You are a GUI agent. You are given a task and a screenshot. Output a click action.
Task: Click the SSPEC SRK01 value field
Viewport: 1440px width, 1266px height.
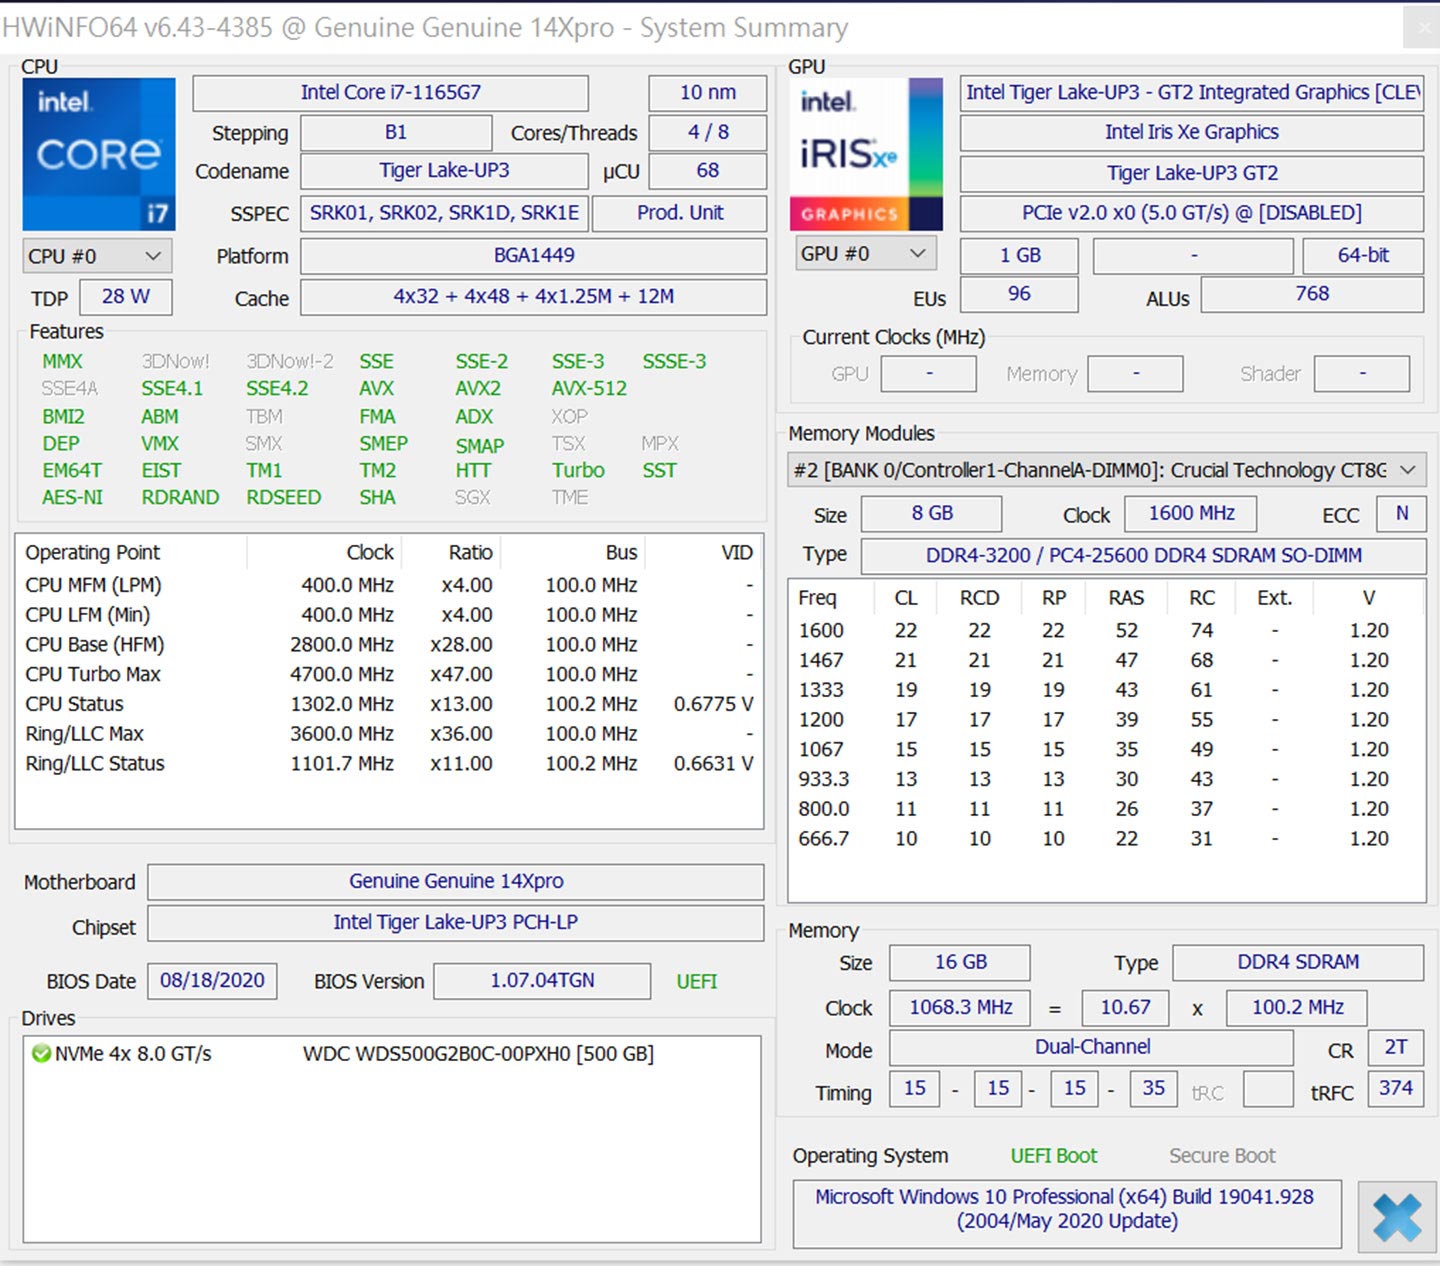coord(444,213)
